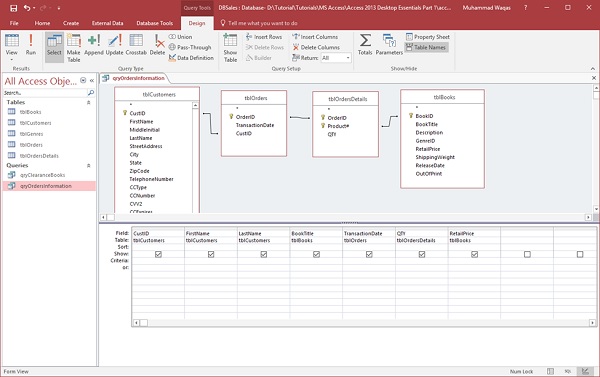The image size is (600, 377).
Task: Open the Show Table dialog
Action: point(230,47)
